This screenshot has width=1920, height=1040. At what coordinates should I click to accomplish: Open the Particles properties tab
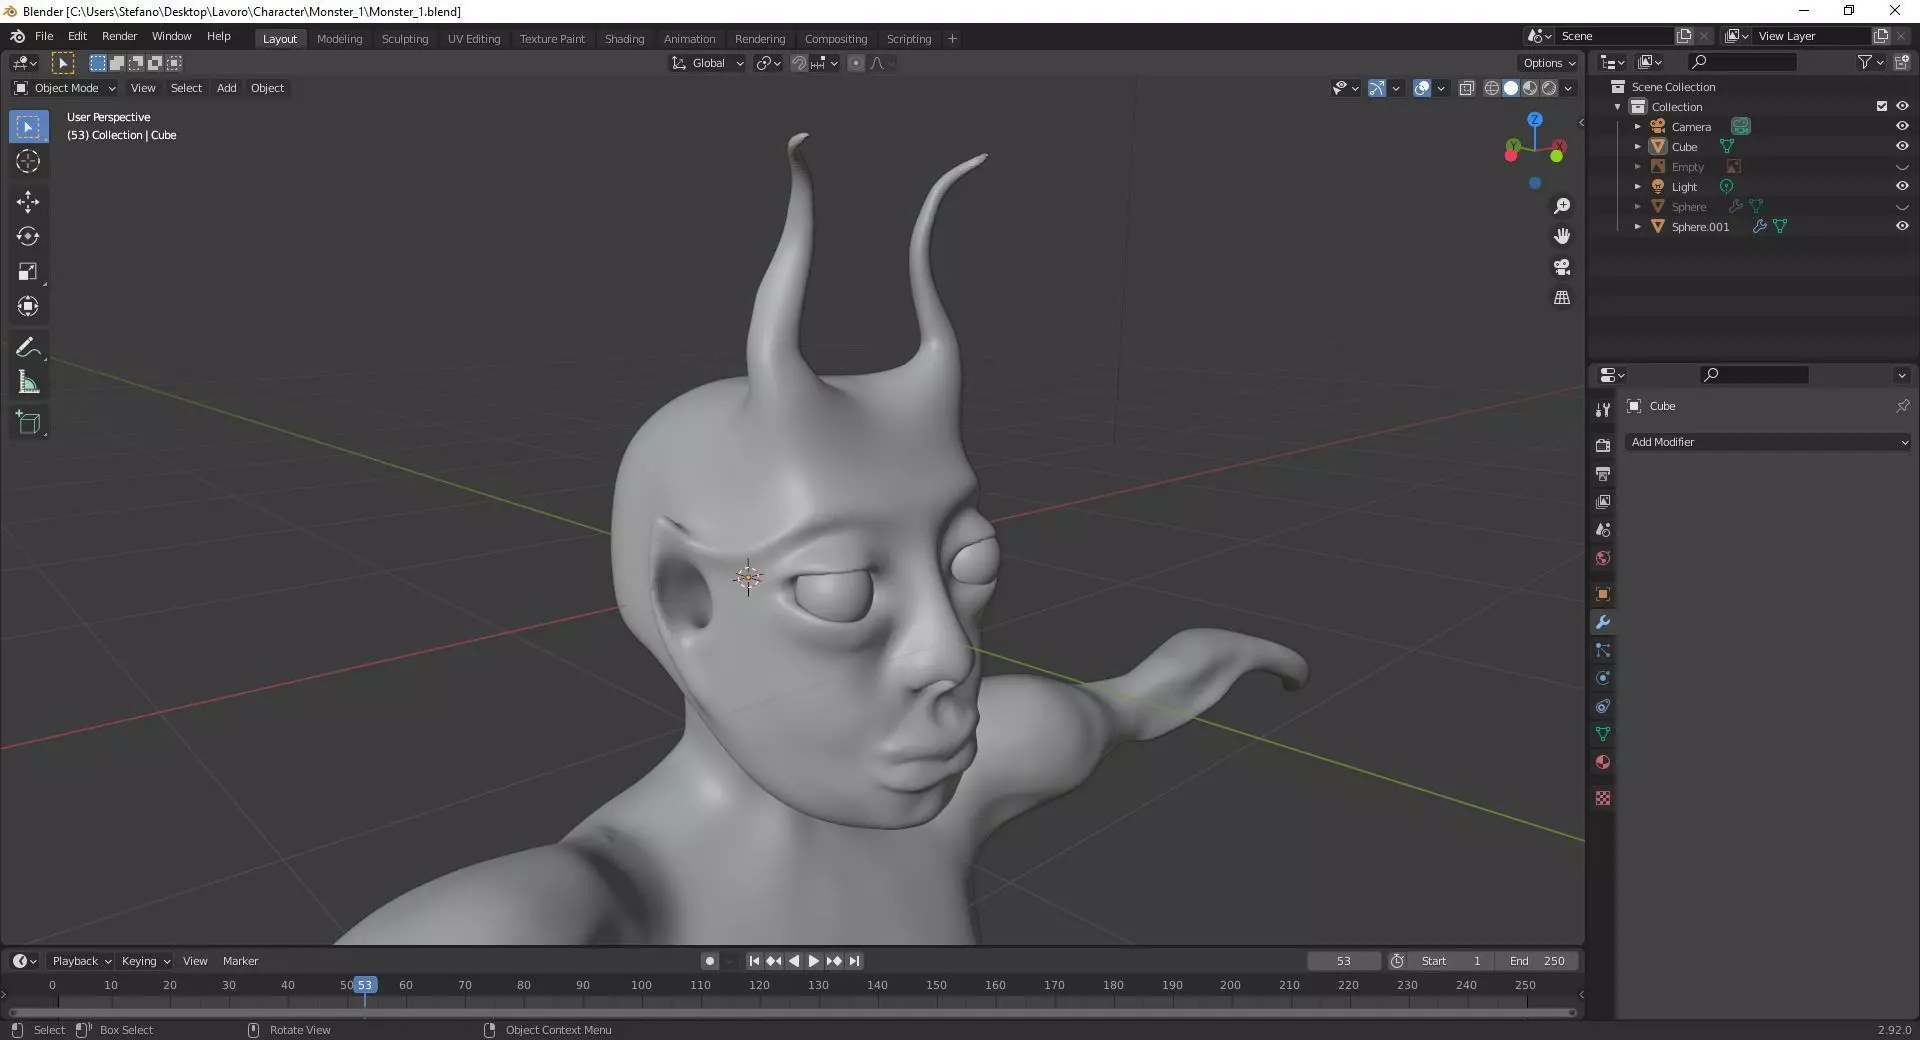point(1603,650)
